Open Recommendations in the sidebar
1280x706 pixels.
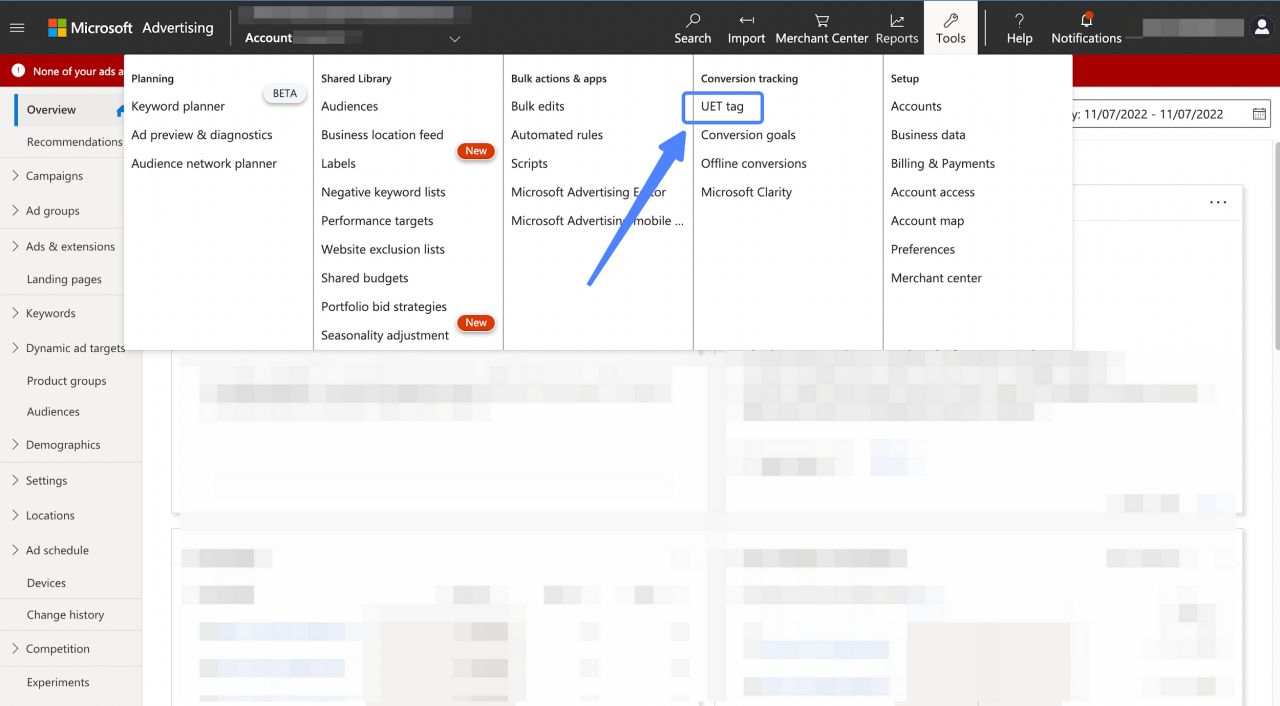tap(74, 142)
